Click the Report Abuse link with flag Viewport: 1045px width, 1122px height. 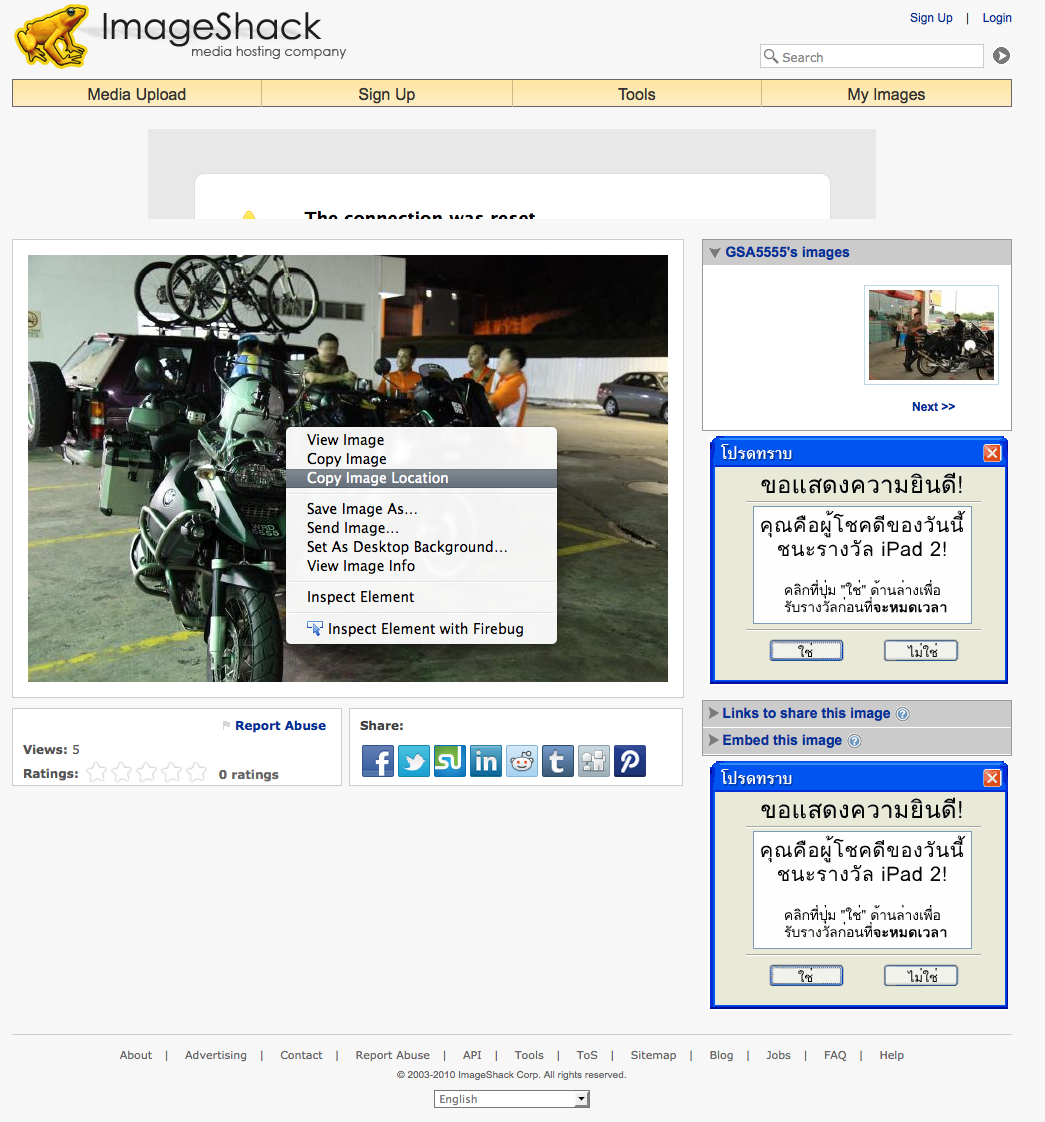point(273,726)
